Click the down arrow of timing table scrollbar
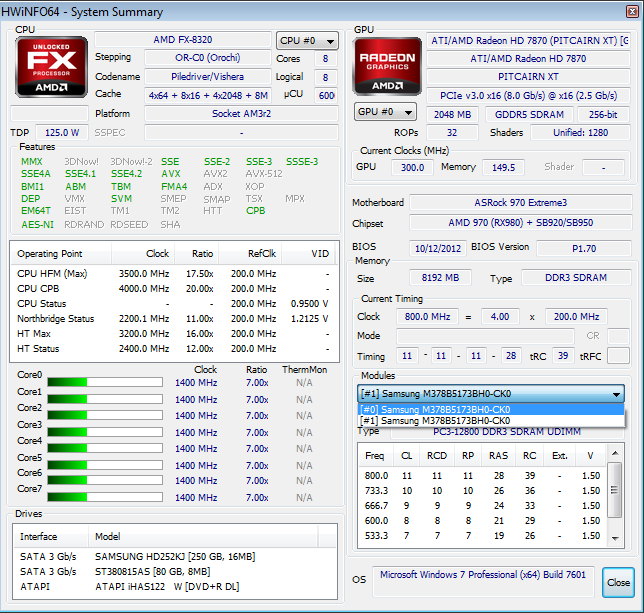Image resolution: width=644 pixels, height=613 pixels. (615, 538)
